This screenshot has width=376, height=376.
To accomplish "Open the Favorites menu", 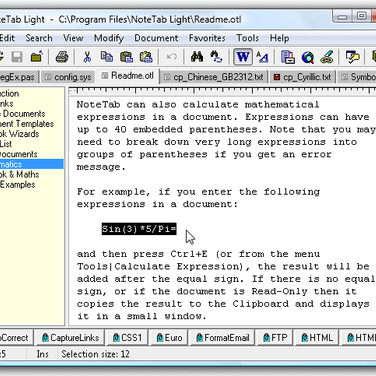I will pos(207,38).
